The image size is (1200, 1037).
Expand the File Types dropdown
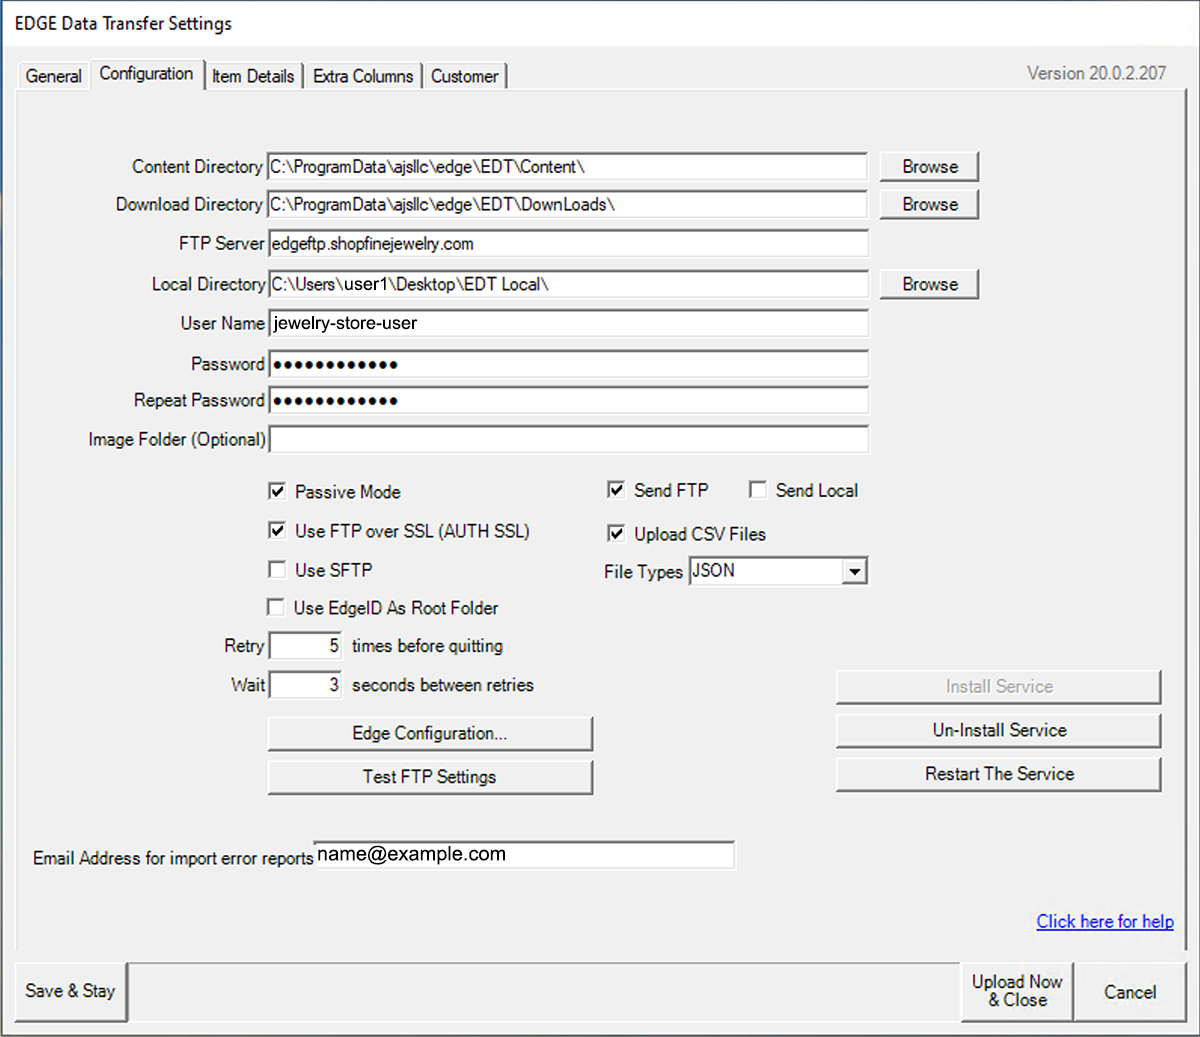click(x=853, y=572)
